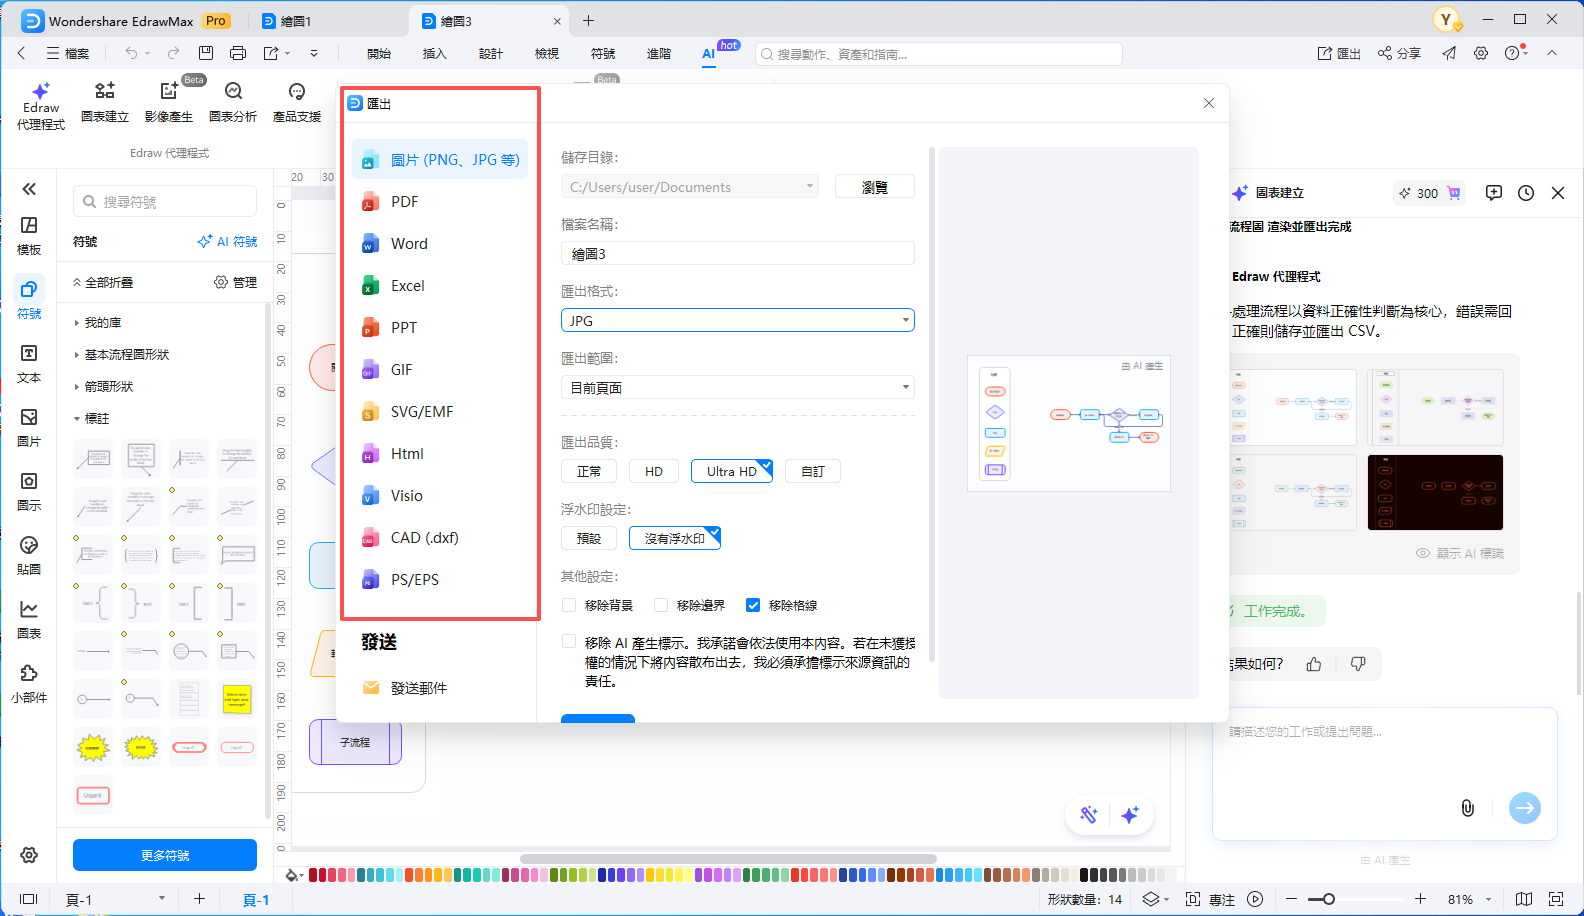Screen dimensions: 1584x916
Task: Click the attachment paperclip icon
Action: [x=1467, y=808]
